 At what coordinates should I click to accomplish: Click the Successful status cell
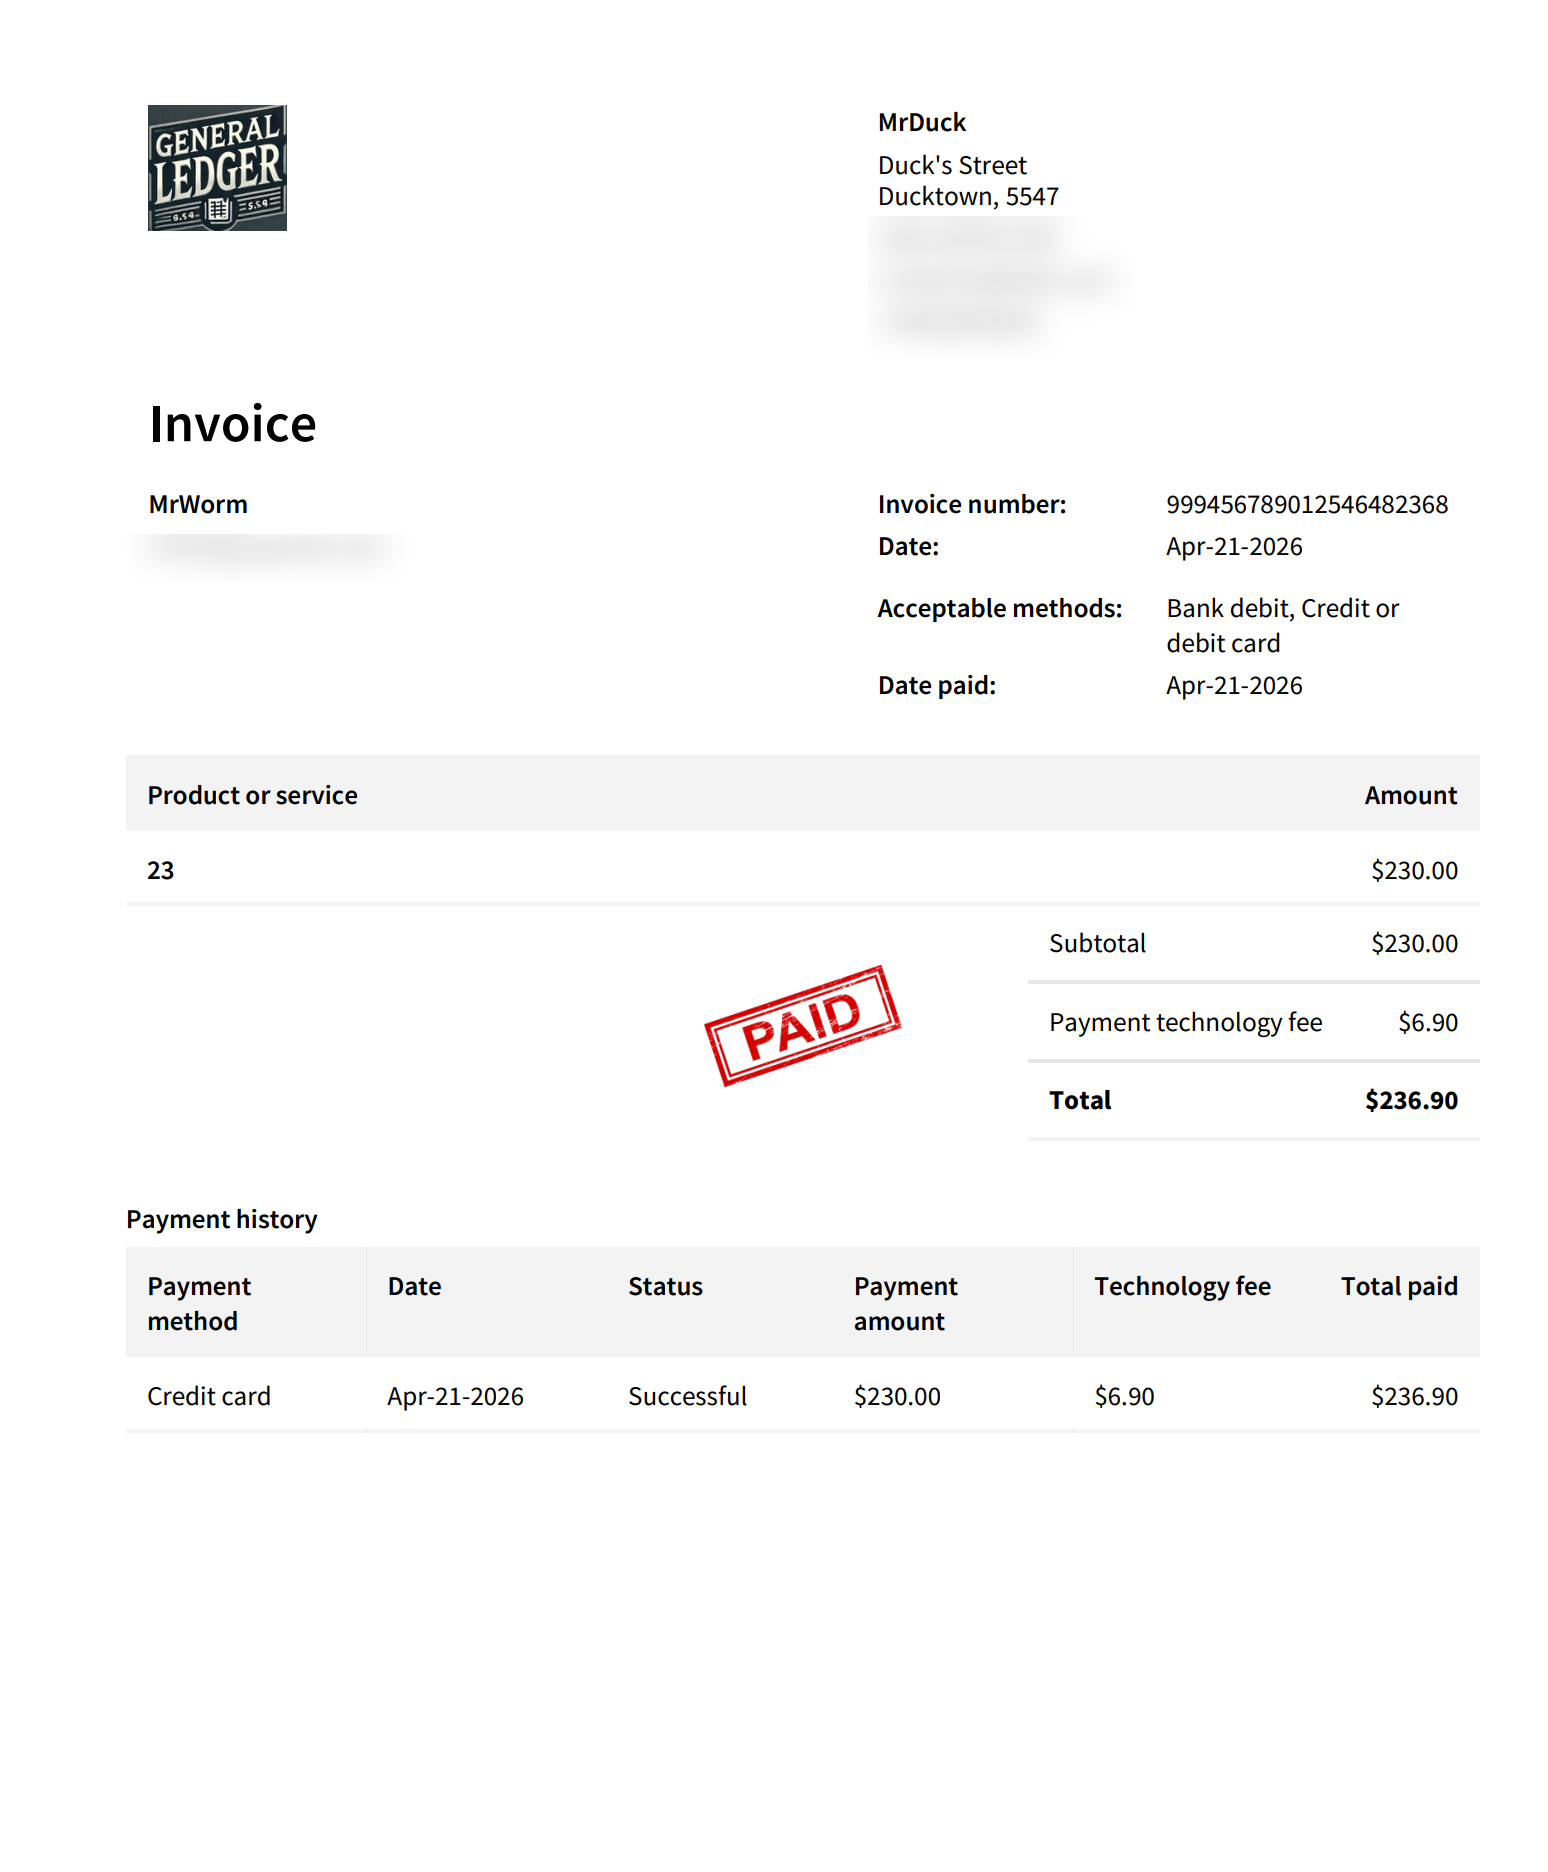pyautogui.click(x=687, y=1396)
